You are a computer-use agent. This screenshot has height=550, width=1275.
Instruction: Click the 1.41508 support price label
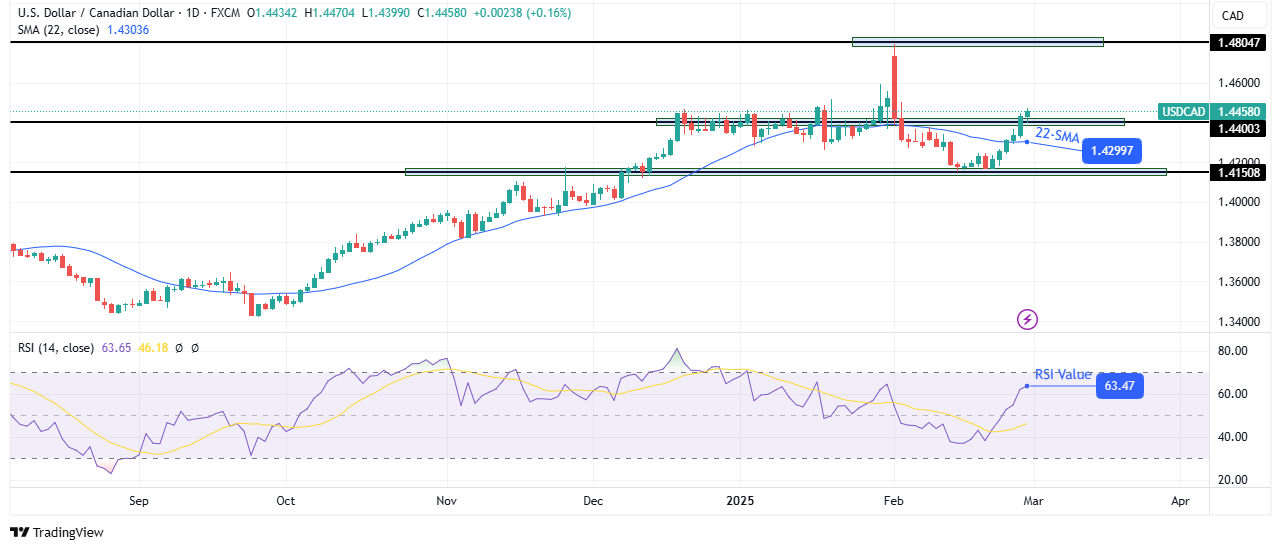point(1237,172)
